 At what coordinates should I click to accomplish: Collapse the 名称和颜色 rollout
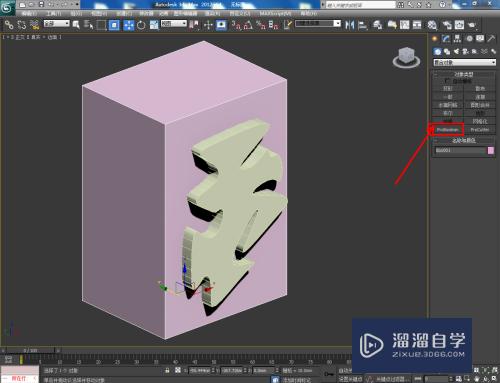point(464,140)
